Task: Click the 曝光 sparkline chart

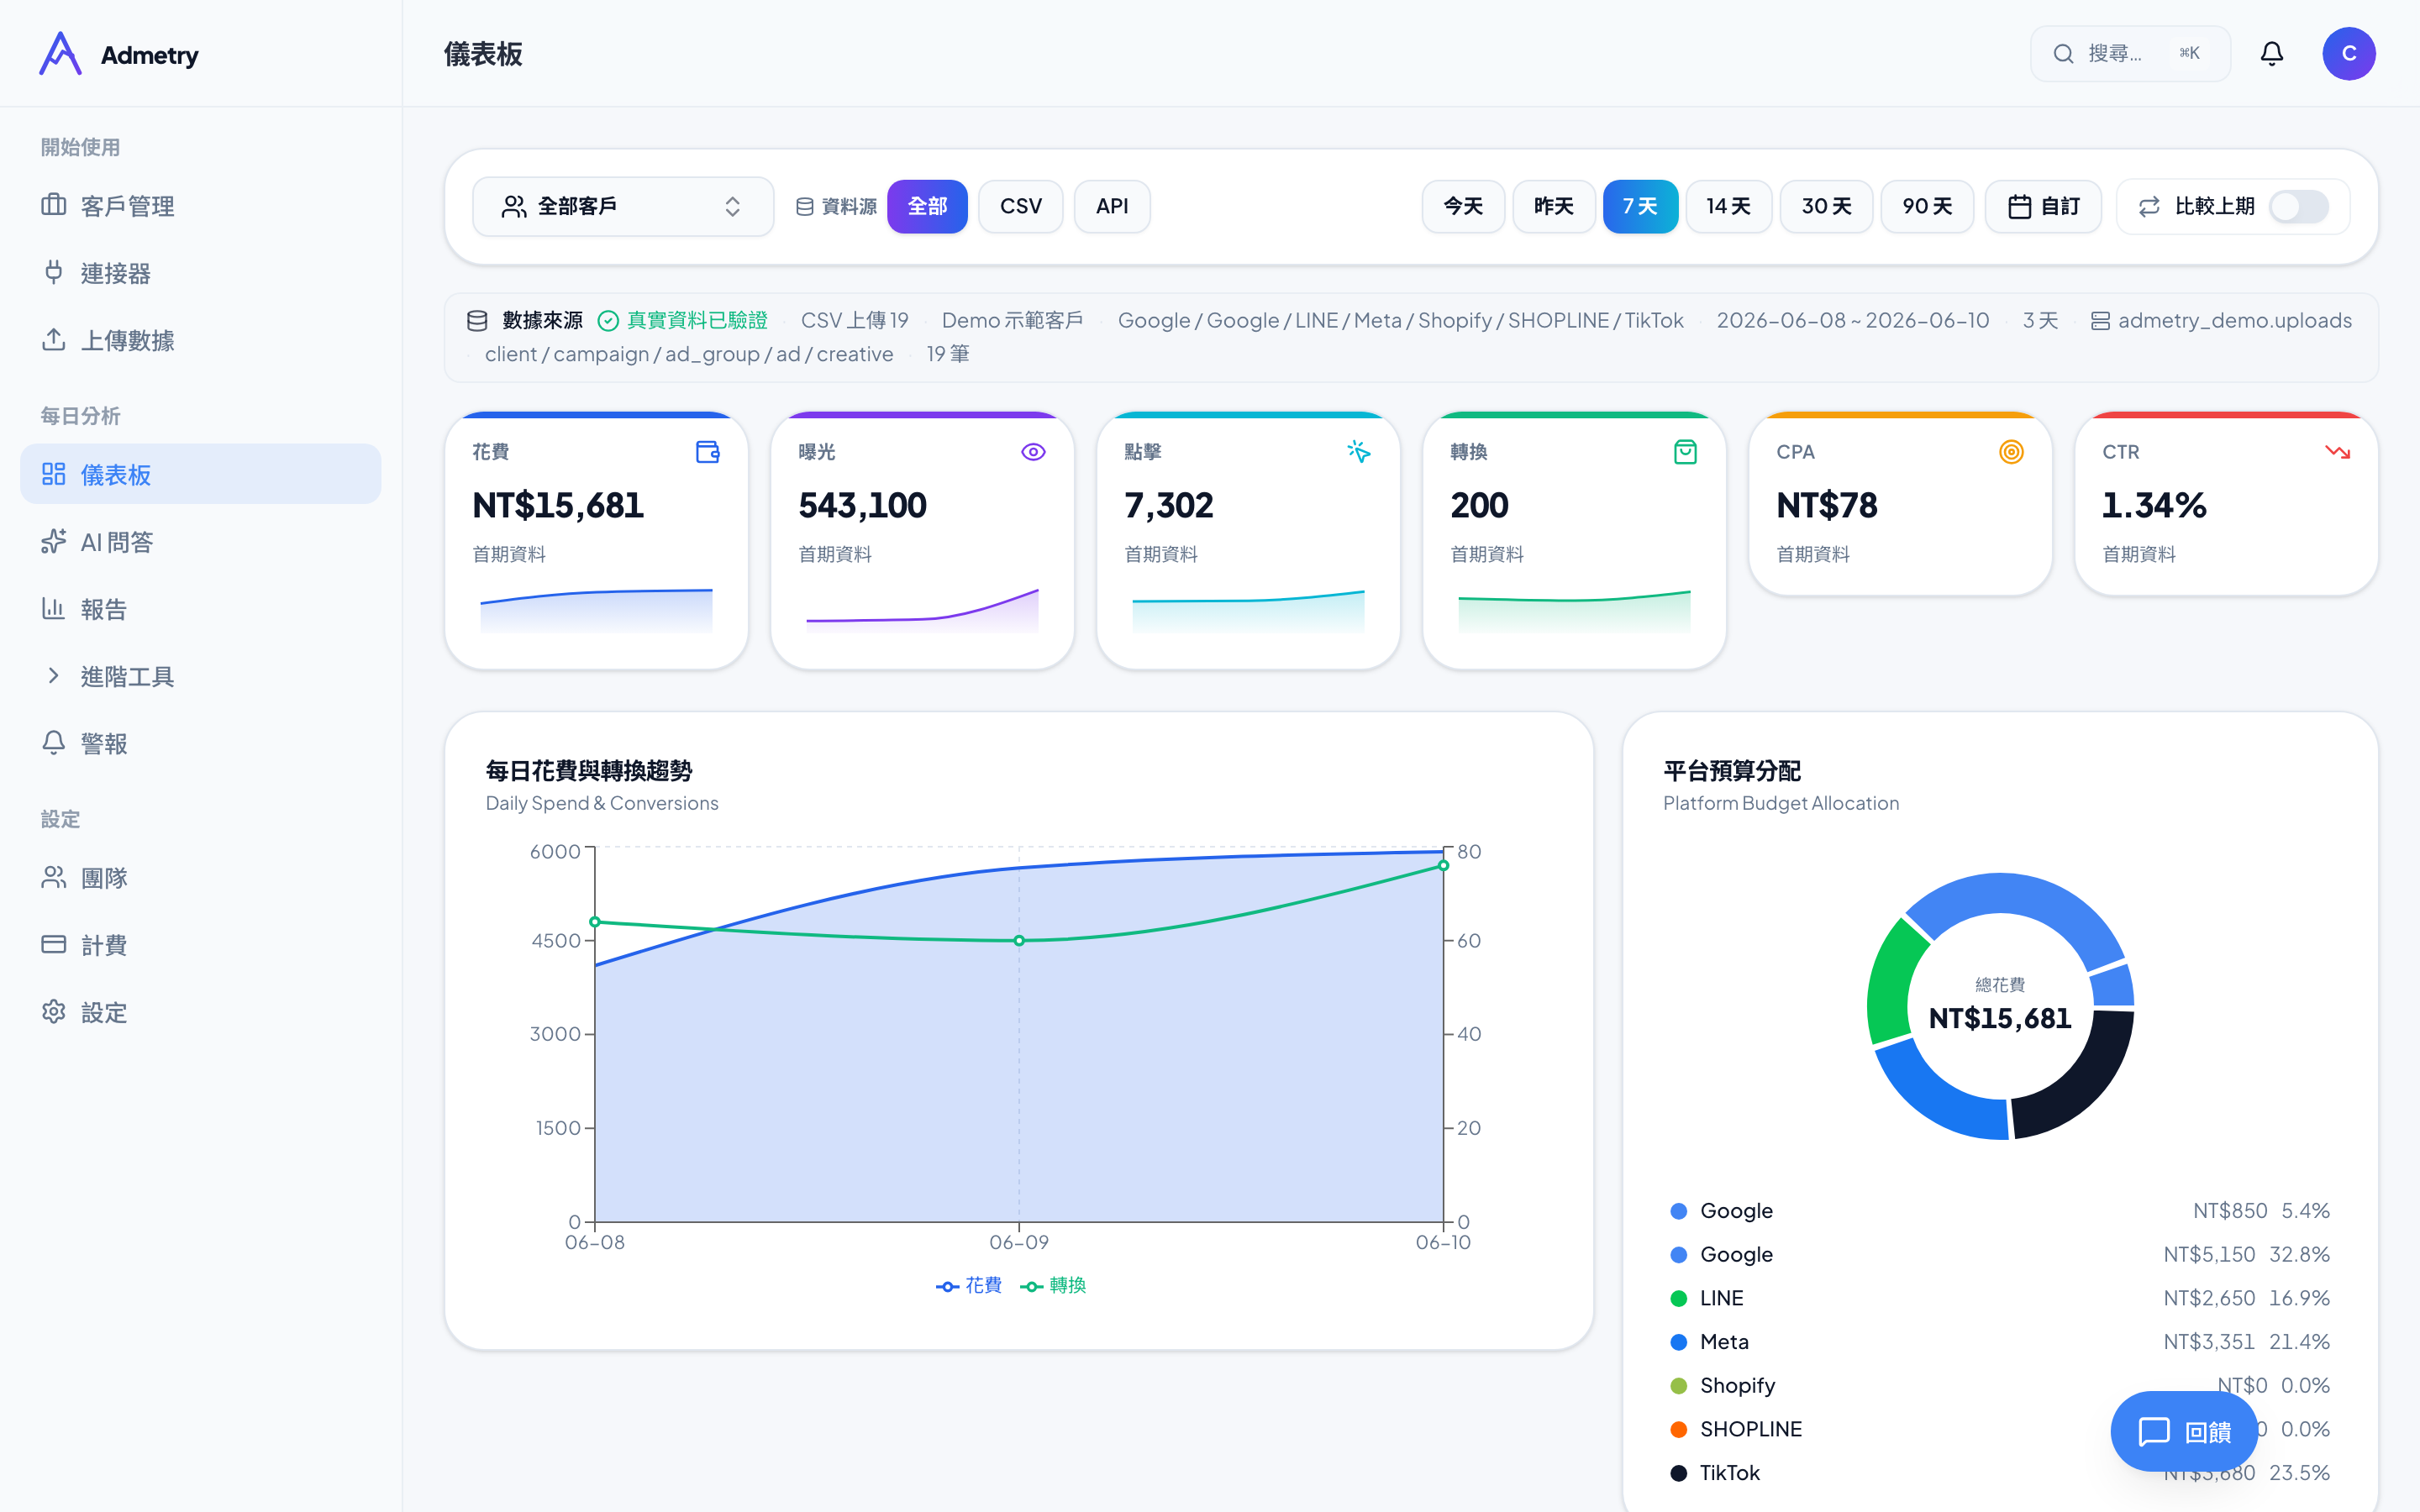Action: tap(922, 609)
